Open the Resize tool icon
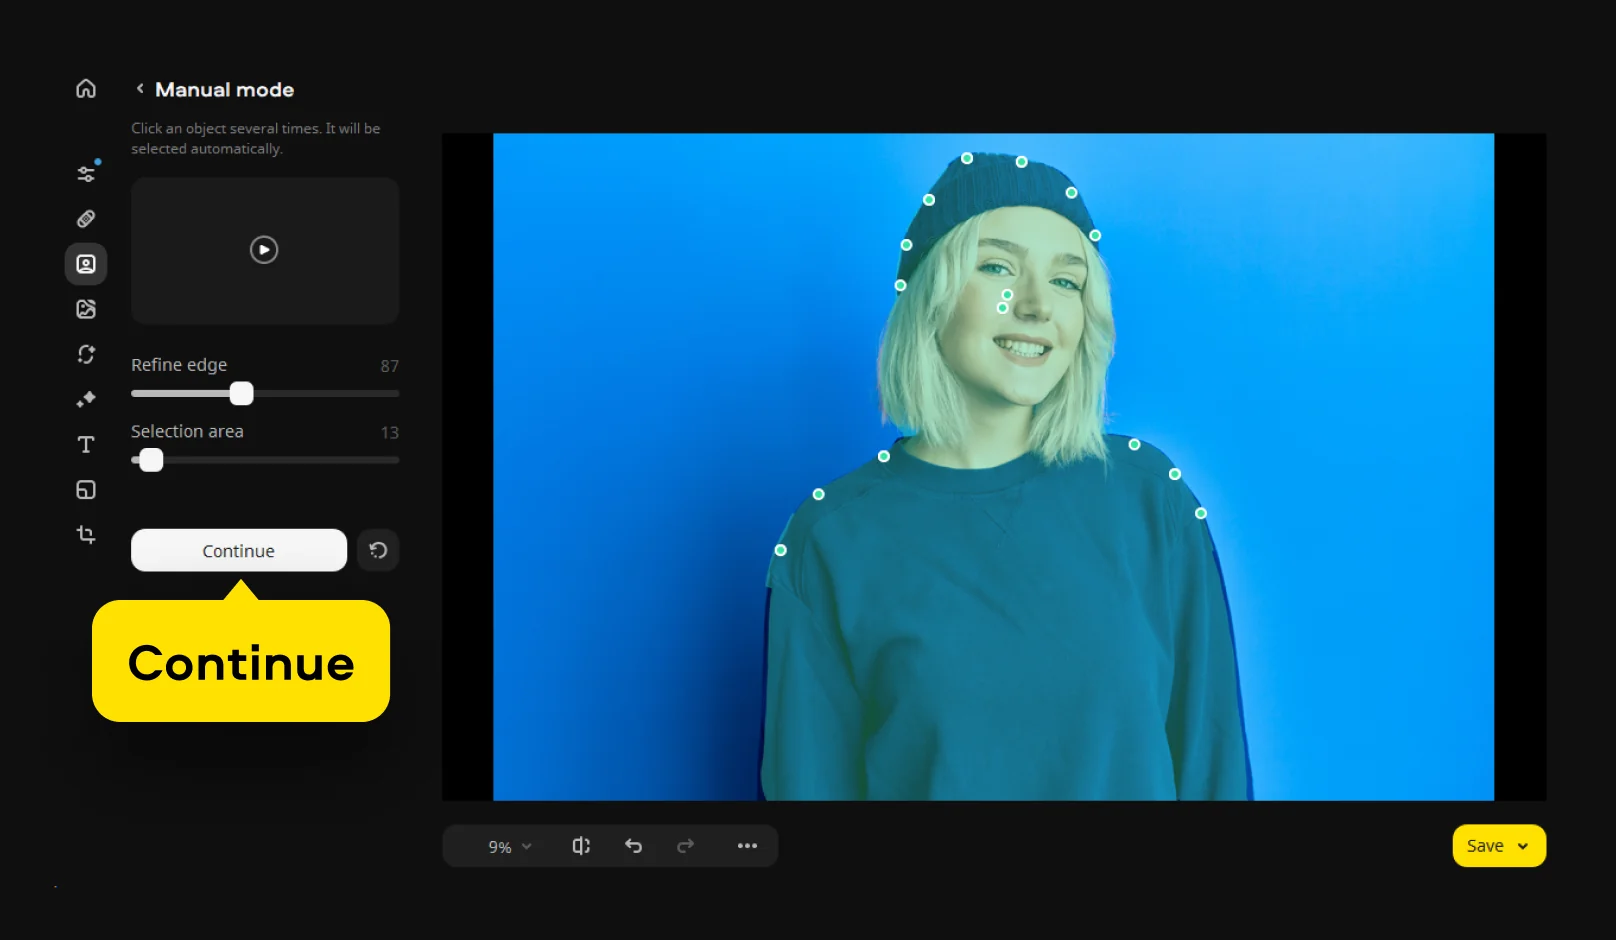 click(x=86, y=490)
